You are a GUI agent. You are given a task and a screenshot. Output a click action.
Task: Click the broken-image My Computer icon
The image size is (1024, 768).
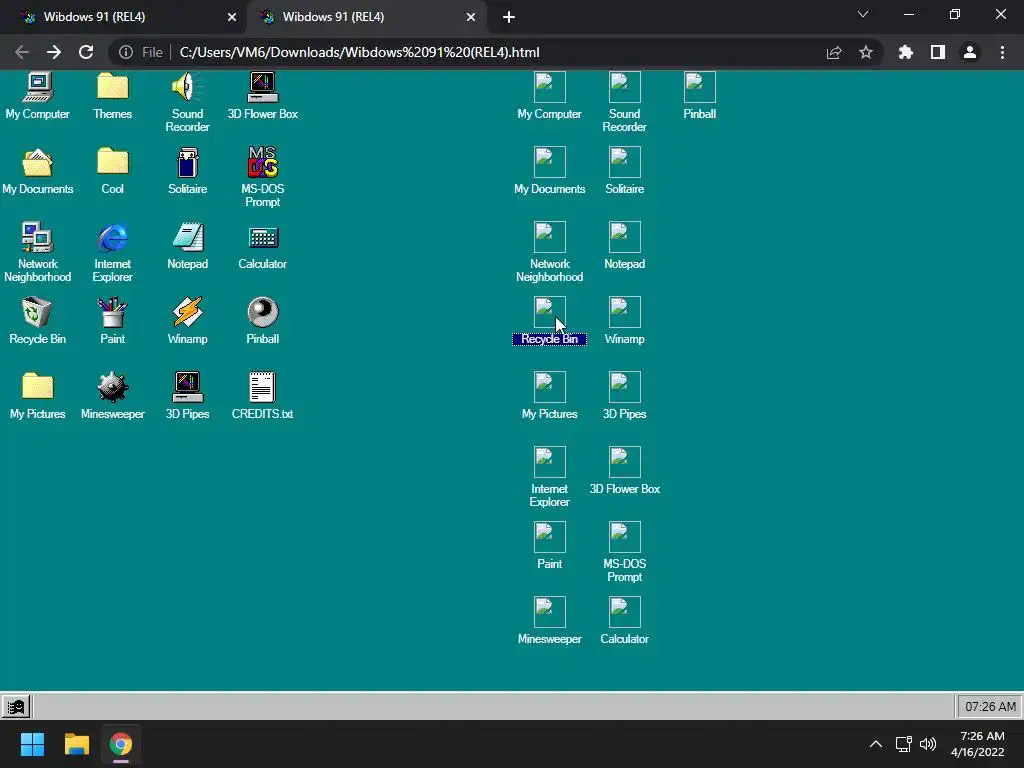549,87
